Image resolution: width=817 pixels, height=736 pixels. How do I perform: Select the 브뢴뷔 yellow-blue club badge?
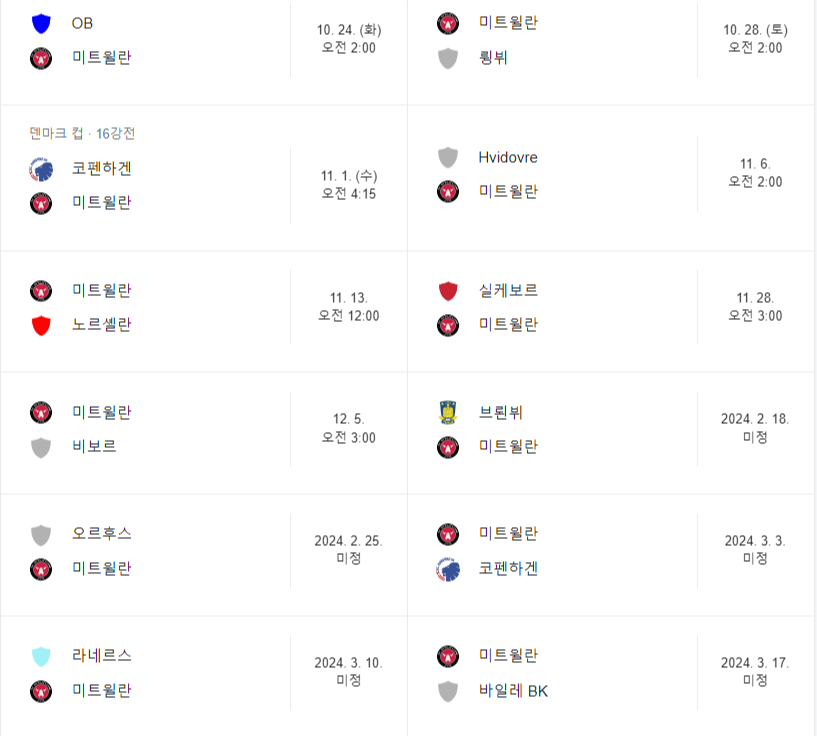click(447, 412)
